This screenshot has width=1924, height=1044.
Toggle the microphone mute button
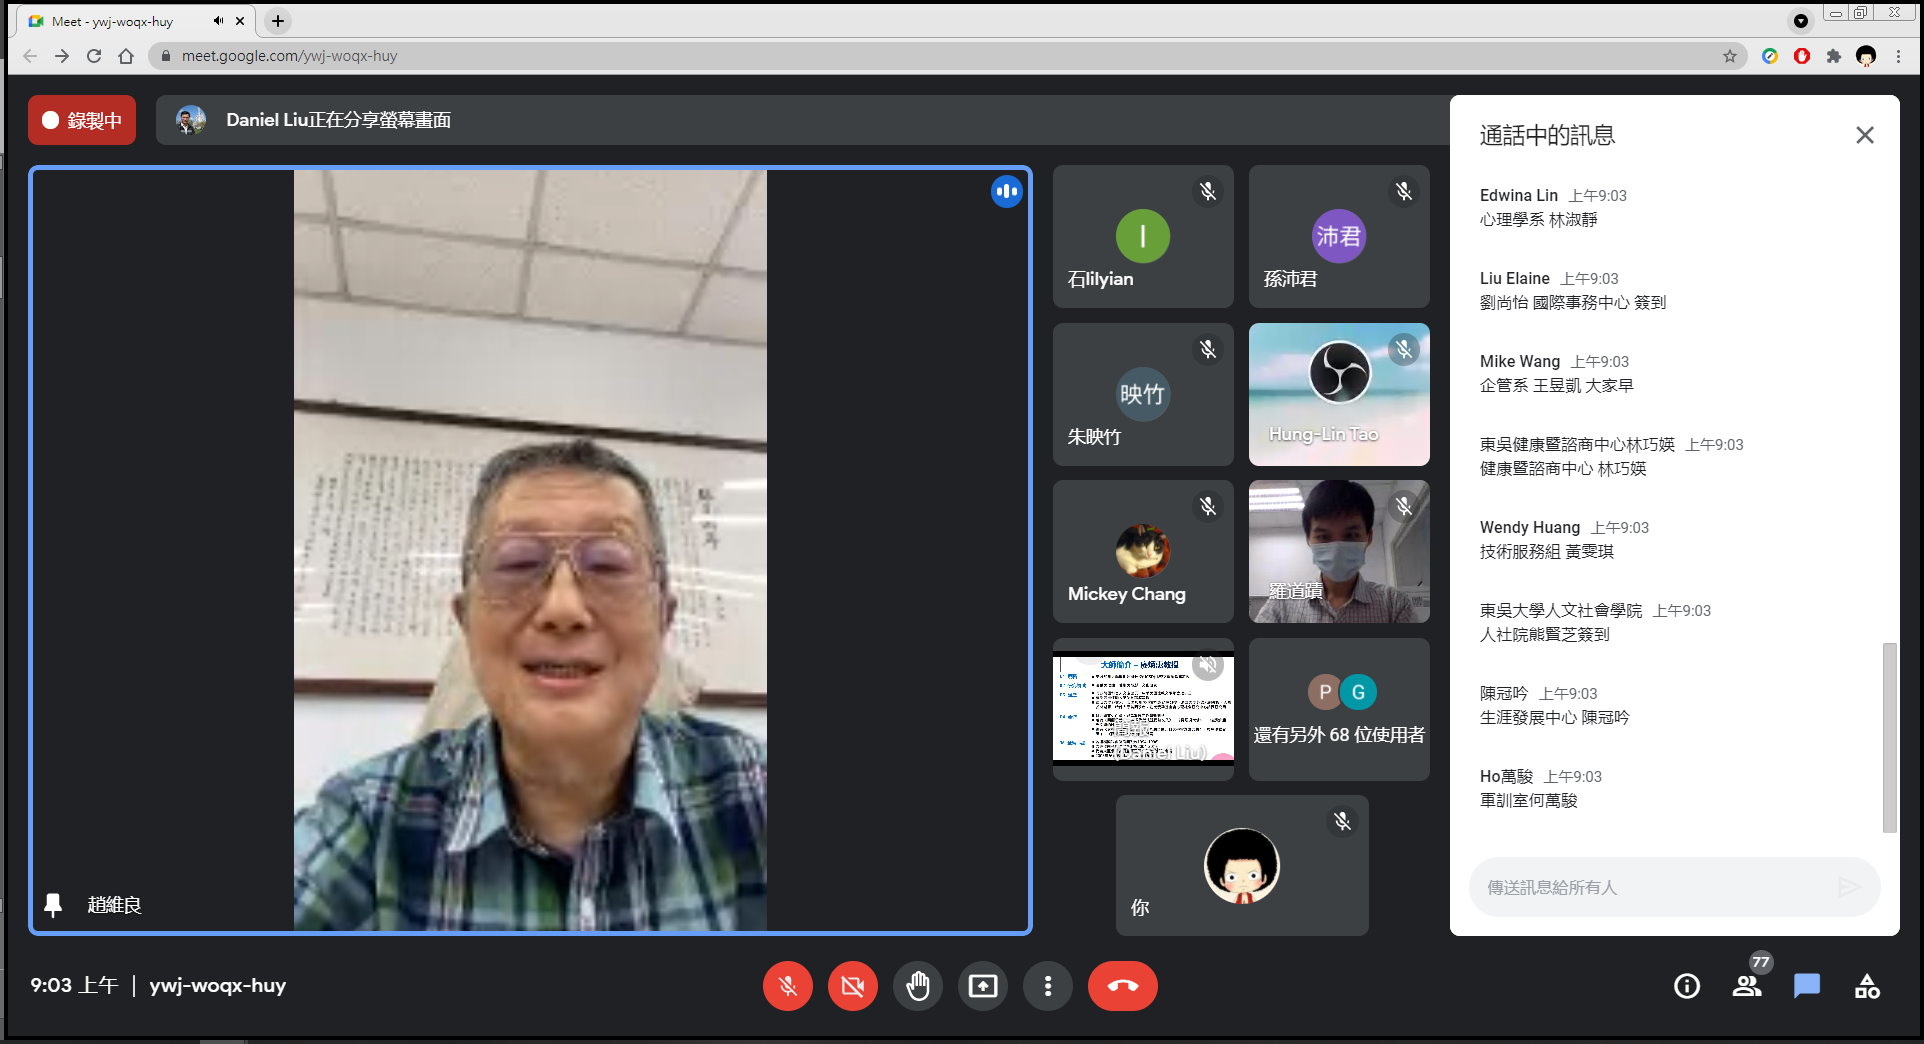(788, 986)
